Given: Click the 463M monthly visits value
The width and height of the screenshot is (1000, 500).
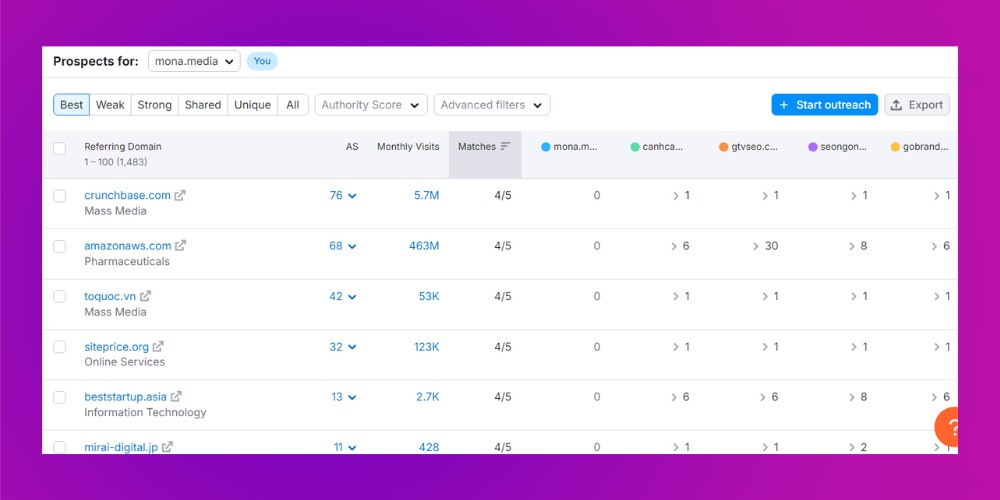Looking at the screenshot, I should pos(423,246).
